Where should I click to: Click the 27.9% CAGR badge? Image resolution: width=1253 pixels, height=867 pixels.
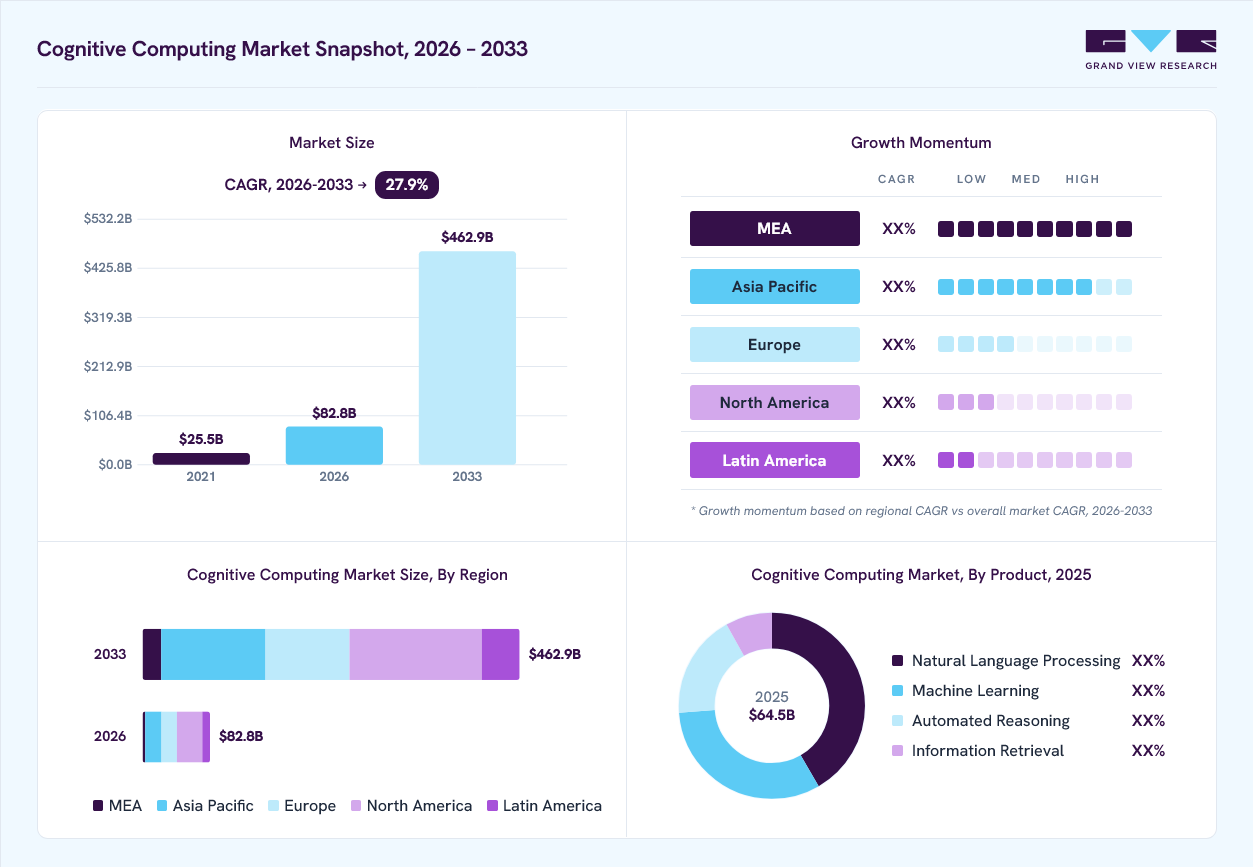pos(407,185)
